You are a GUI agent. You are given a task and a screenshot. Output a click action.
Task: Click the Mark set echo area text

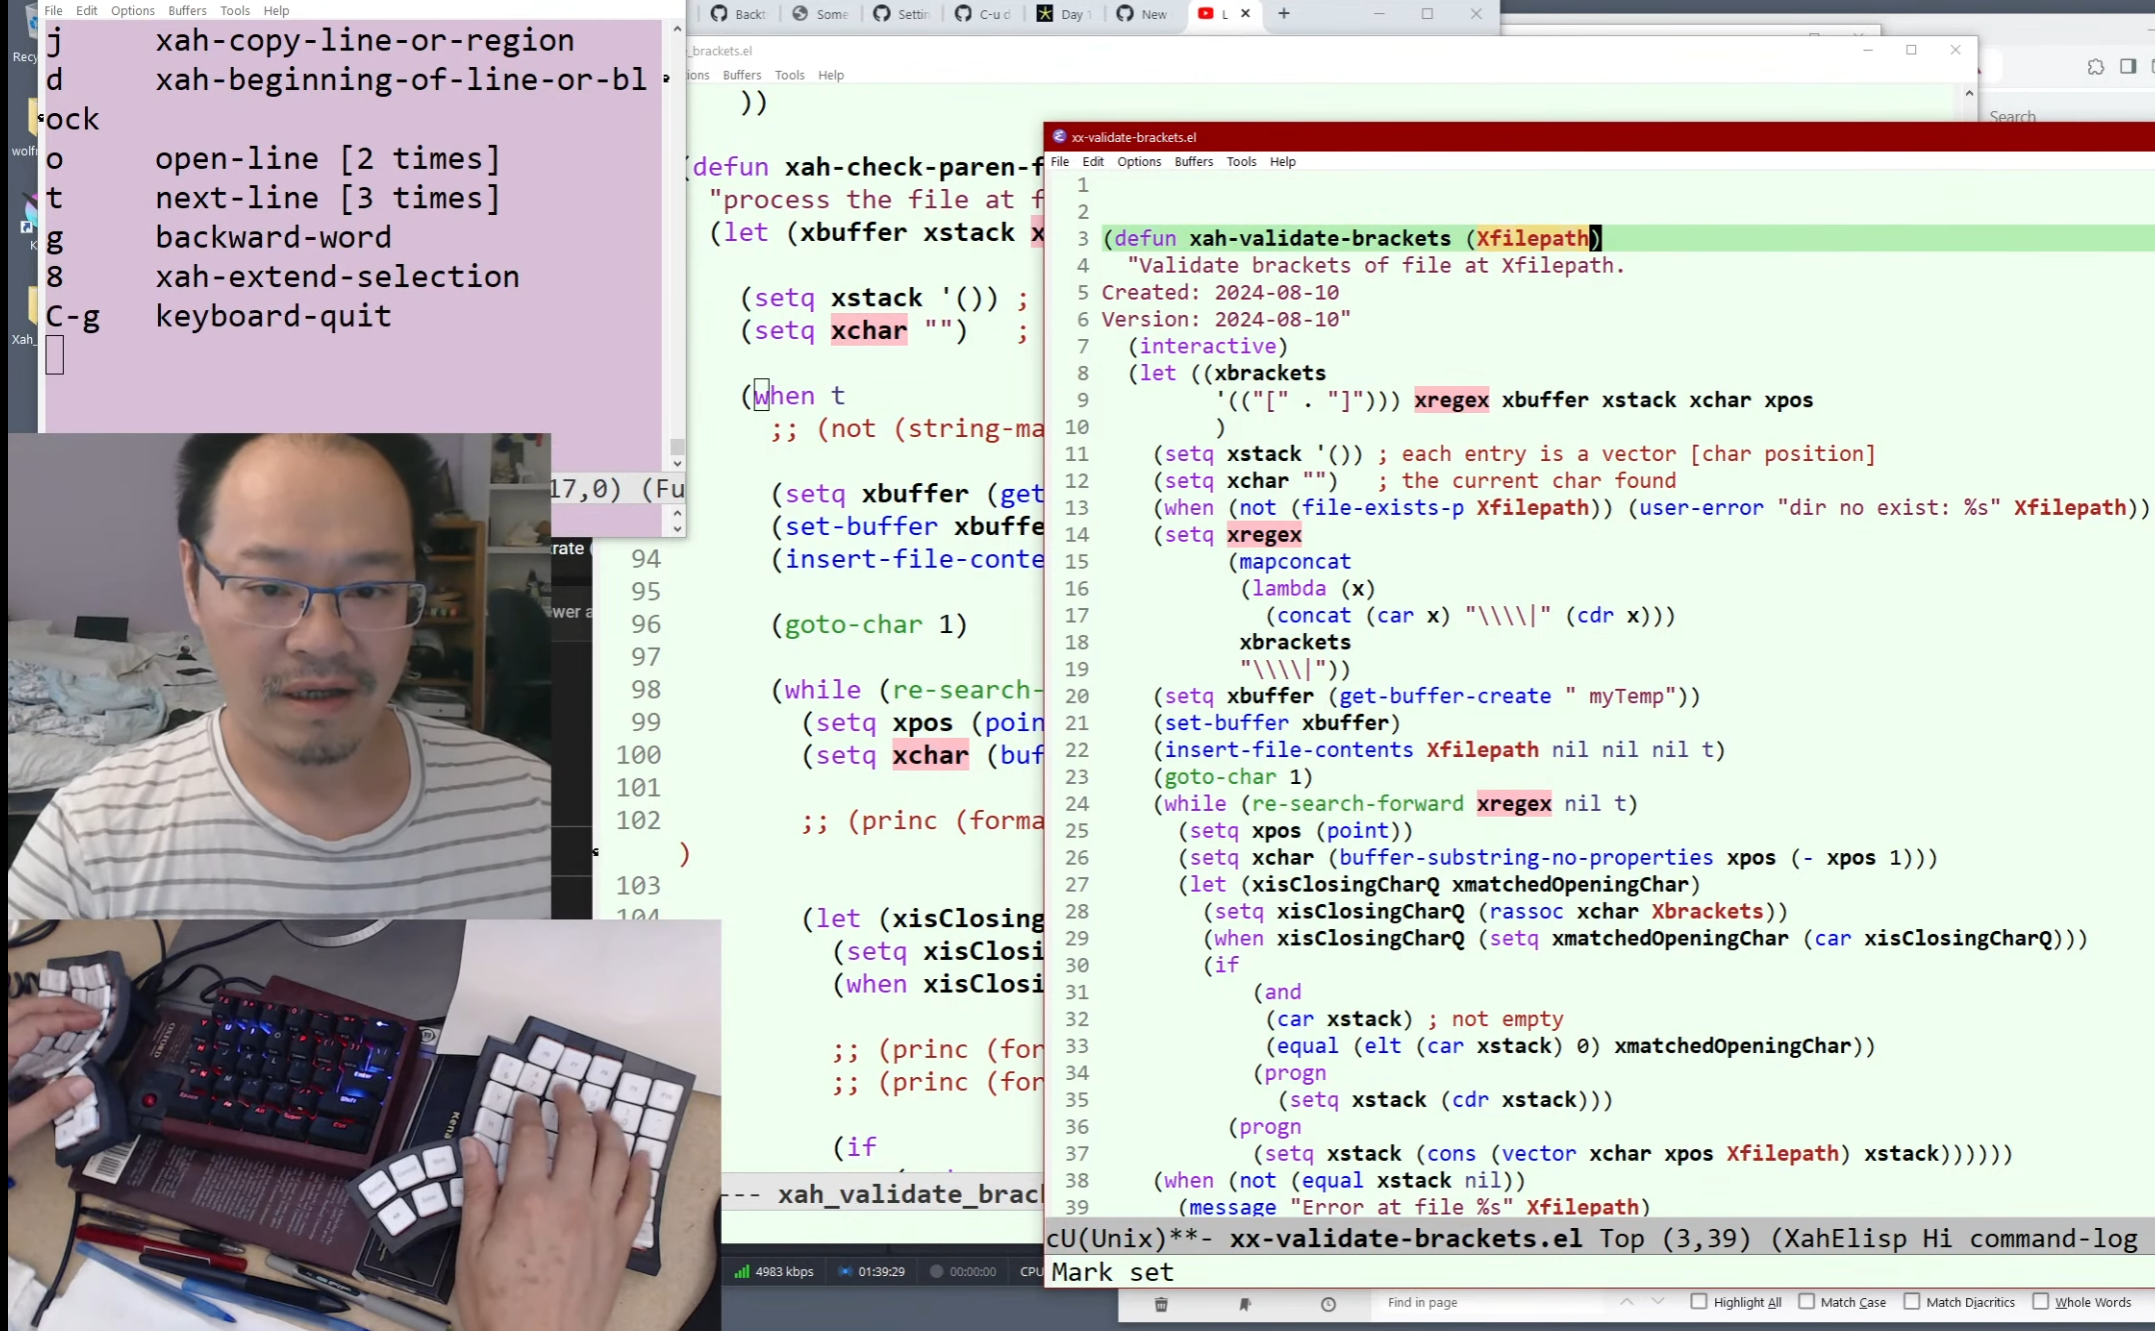tap(1112, 1272)
